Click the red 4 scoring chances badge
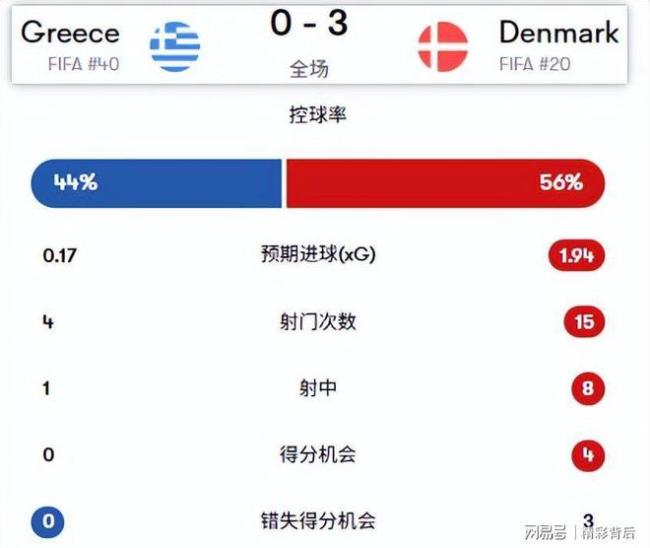Screen dimensions: 650x548 (x=588, y=455)
